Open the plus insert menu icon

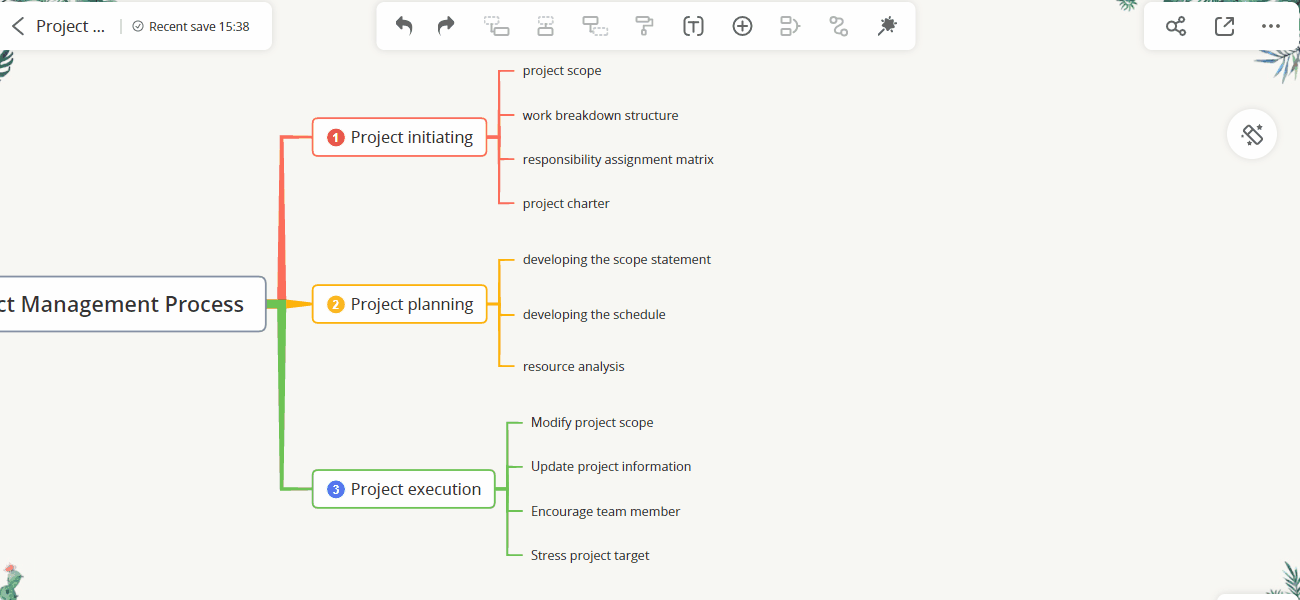742,26
